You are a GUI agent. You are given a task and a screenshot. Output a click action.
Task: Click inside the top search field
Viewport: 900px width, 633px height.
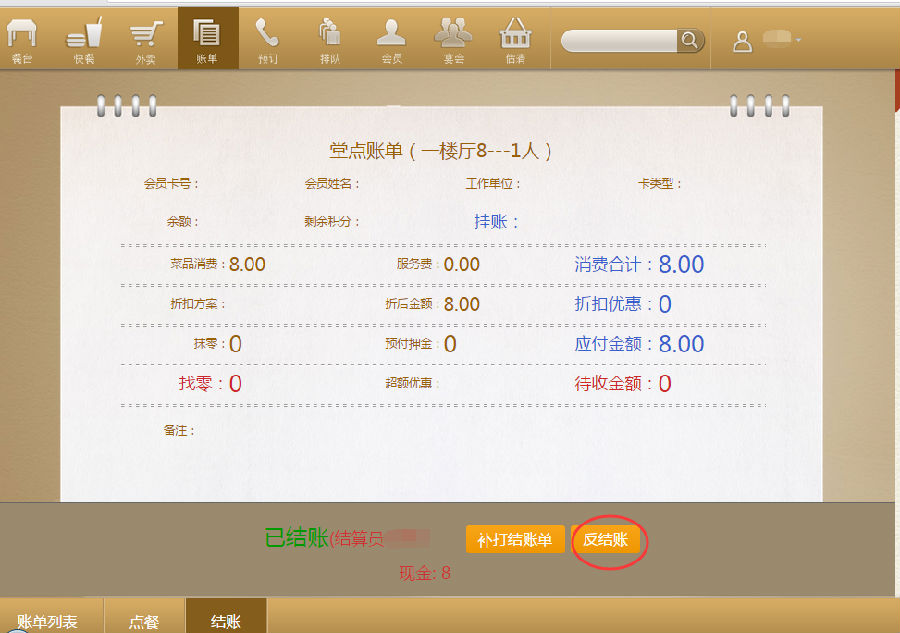point(620,40)
